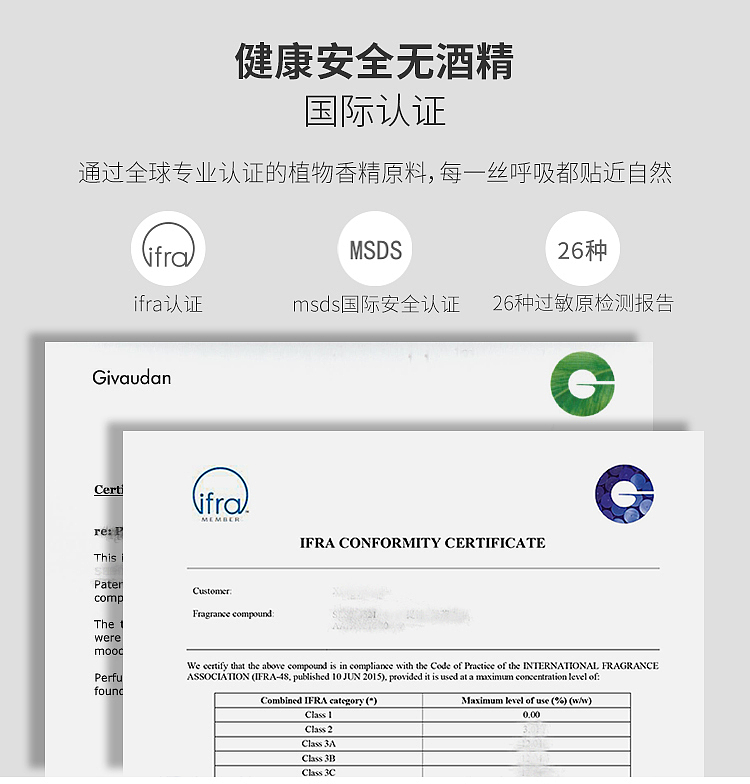Click the 26种 circular badge
The width and height of the screenshot is (750, 784).
pos(582,248)
